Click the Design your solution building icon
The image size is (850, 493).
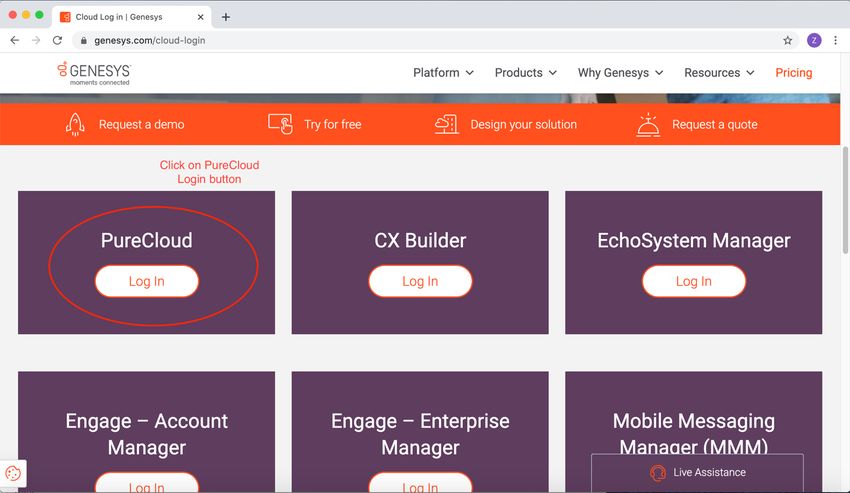click(447, 124)
